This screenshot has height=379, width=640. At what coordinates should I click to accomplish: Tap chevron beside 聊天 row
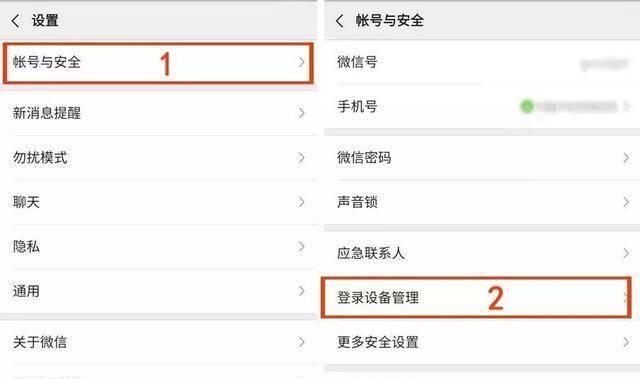coord(301,202)
